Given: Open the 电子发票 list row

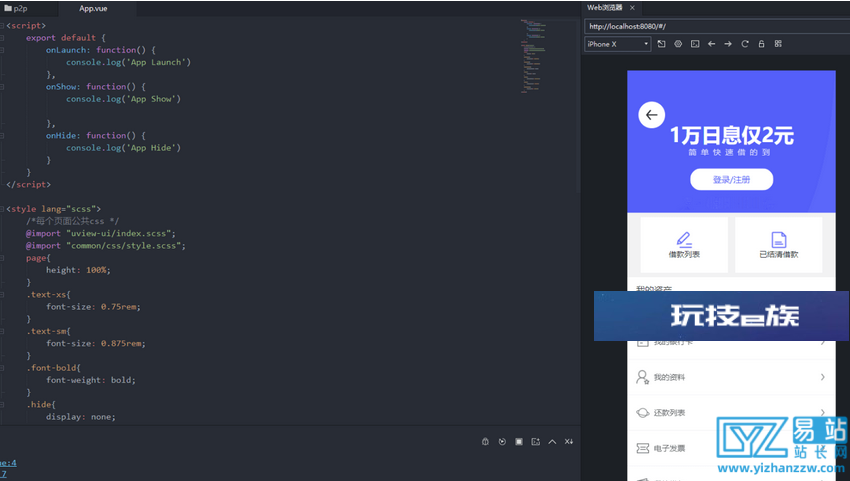Looking at the screenshot, I should [x=731, y=448].
